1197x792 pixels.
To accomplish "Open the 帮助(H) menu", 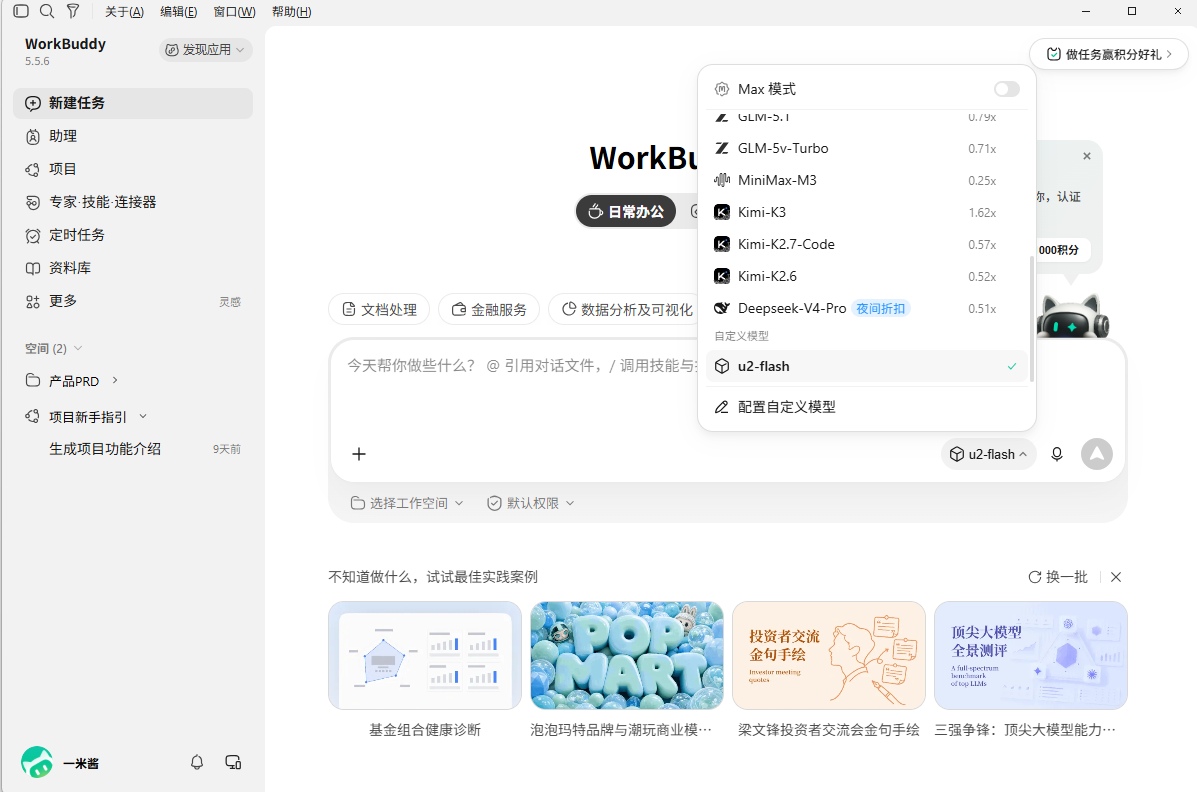I will click(292, 11).
